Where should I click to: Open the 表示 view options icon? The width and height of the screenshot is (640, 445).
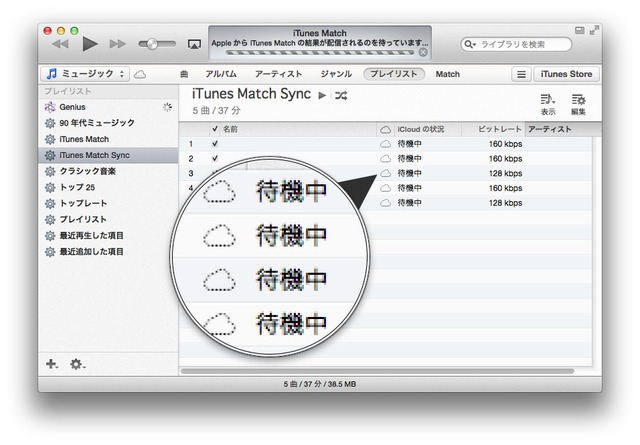coord(547,104)
